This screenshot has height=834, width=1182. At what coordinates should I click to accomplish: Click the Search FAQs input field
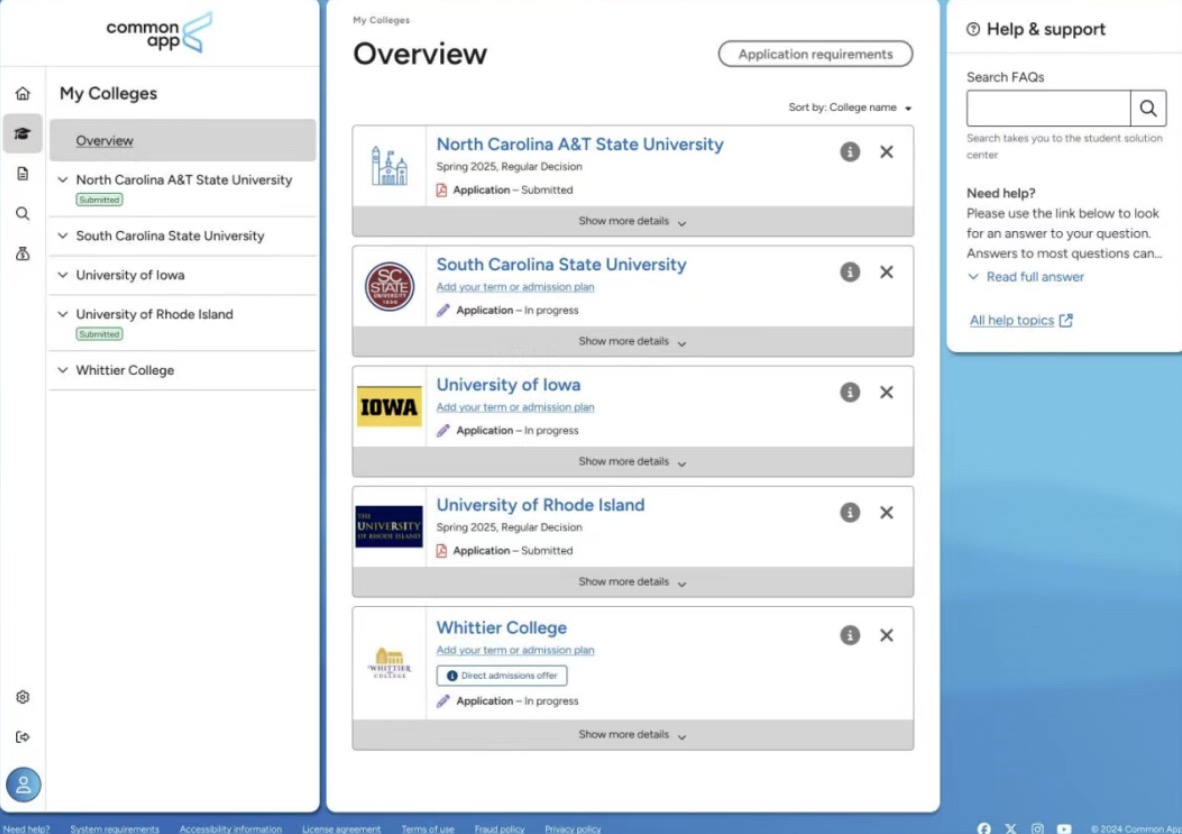(1049, 109)
